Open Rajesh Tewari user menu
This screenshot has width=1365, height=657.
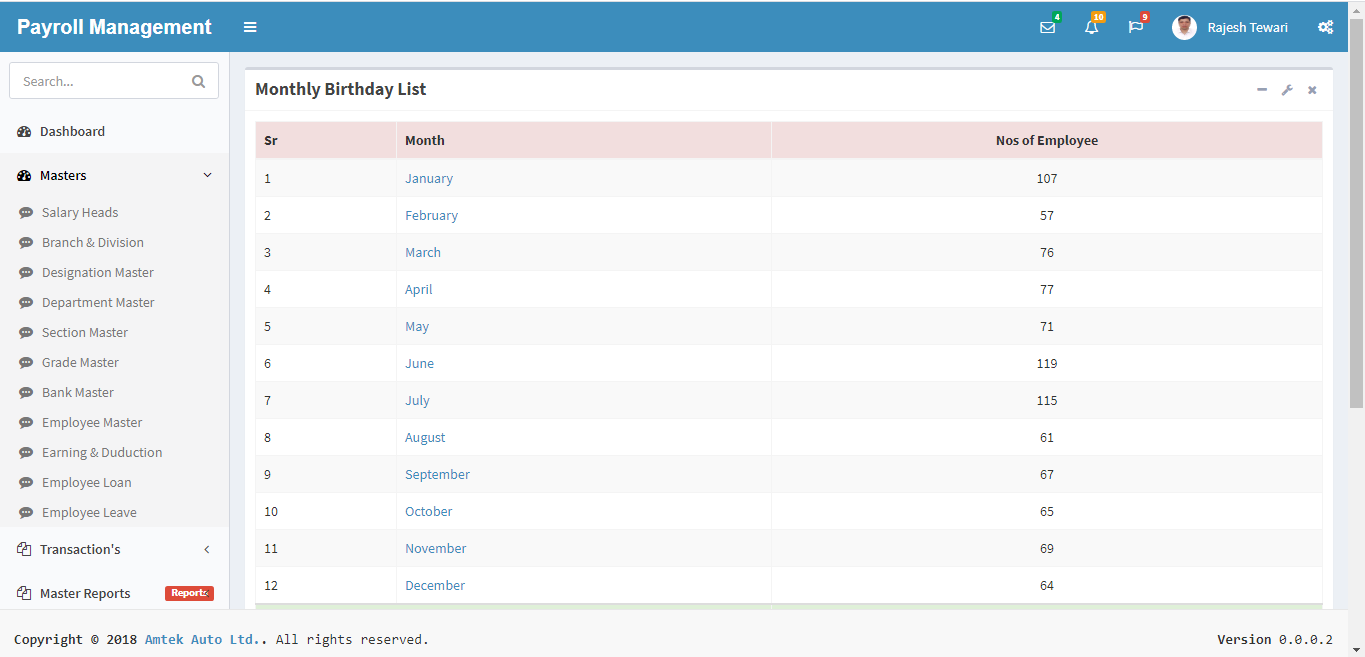(x=1230, y=27)
